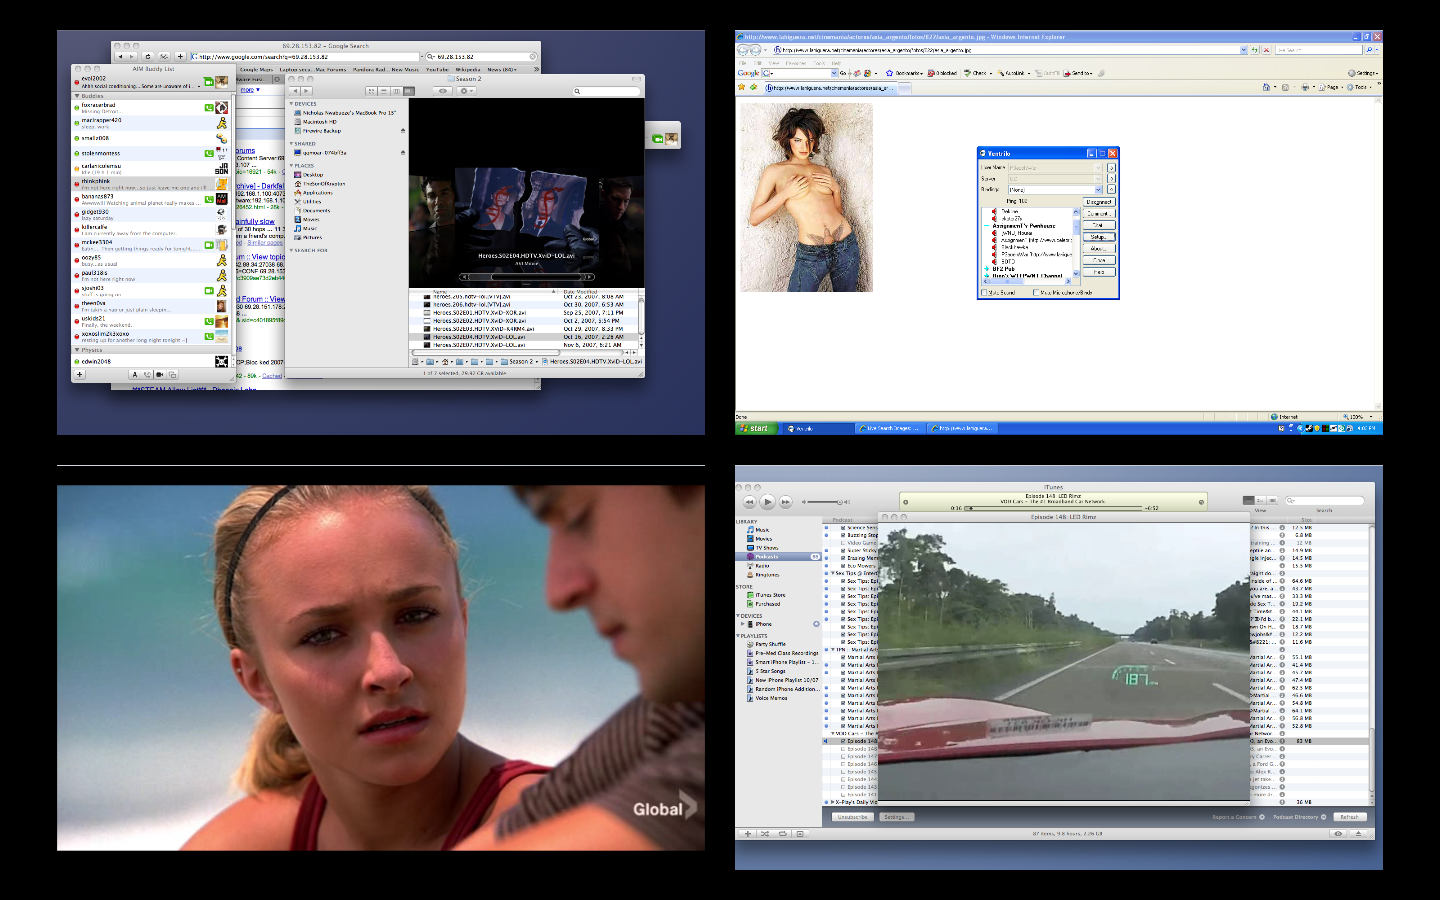This screenshot has height=900, width=1440.
Task: Click the Finder back button
Action: click(295, 91)
